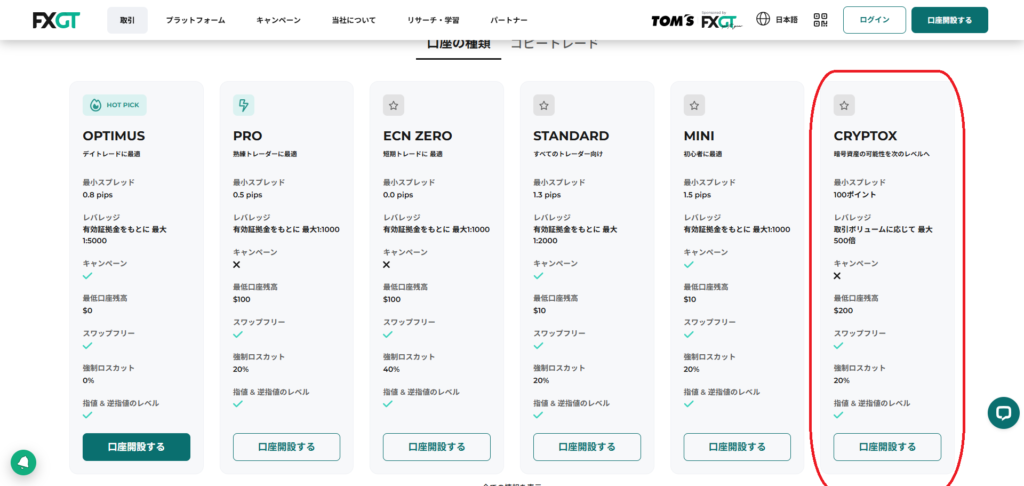Open an OPTIMUS account via 口座開設する
Screen dimensions: 1024x486
coord(136,447)
